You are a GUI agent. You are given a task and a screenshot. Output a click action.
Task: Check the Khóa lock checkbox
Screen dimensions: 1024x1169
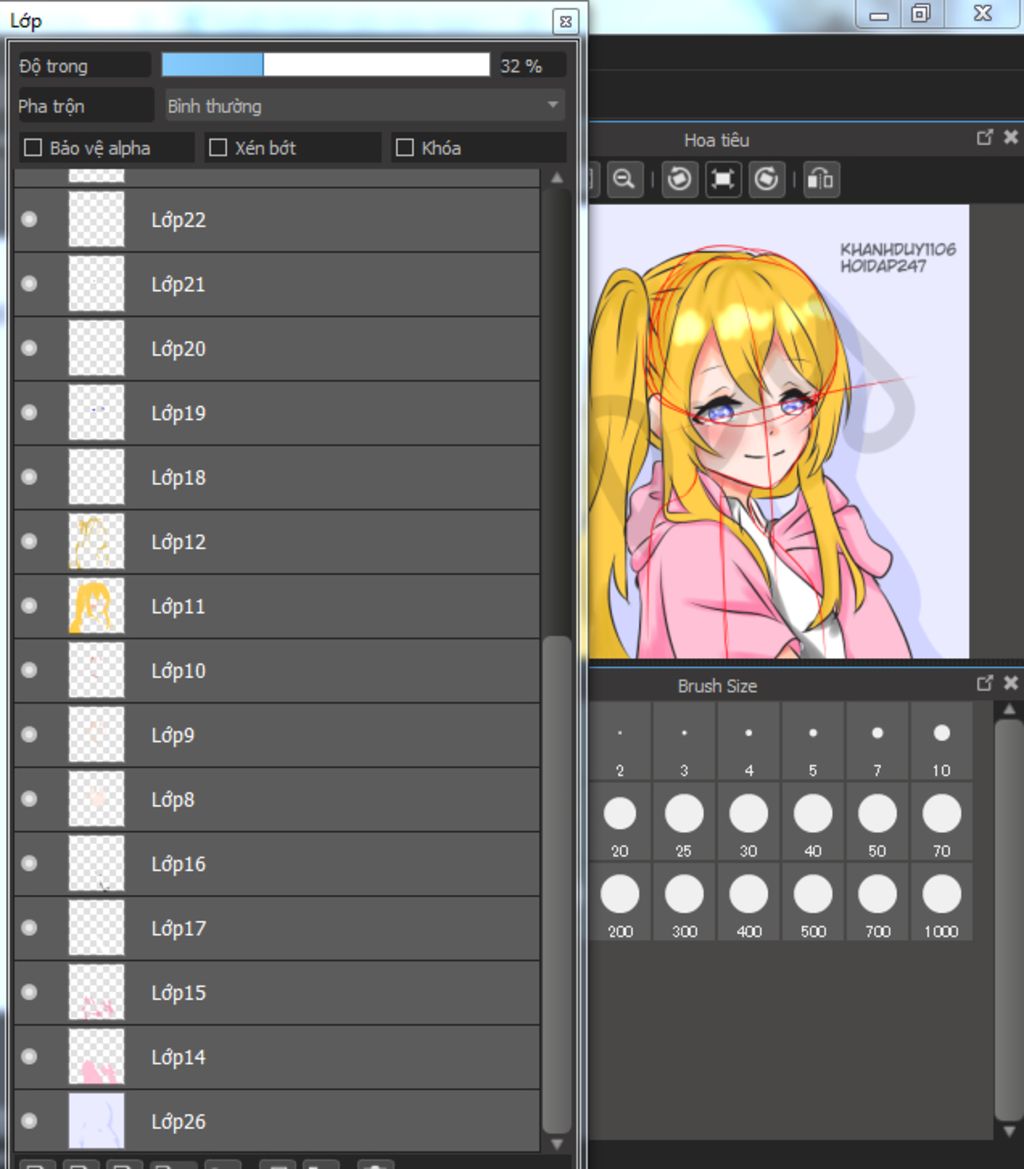coord(404,148)
